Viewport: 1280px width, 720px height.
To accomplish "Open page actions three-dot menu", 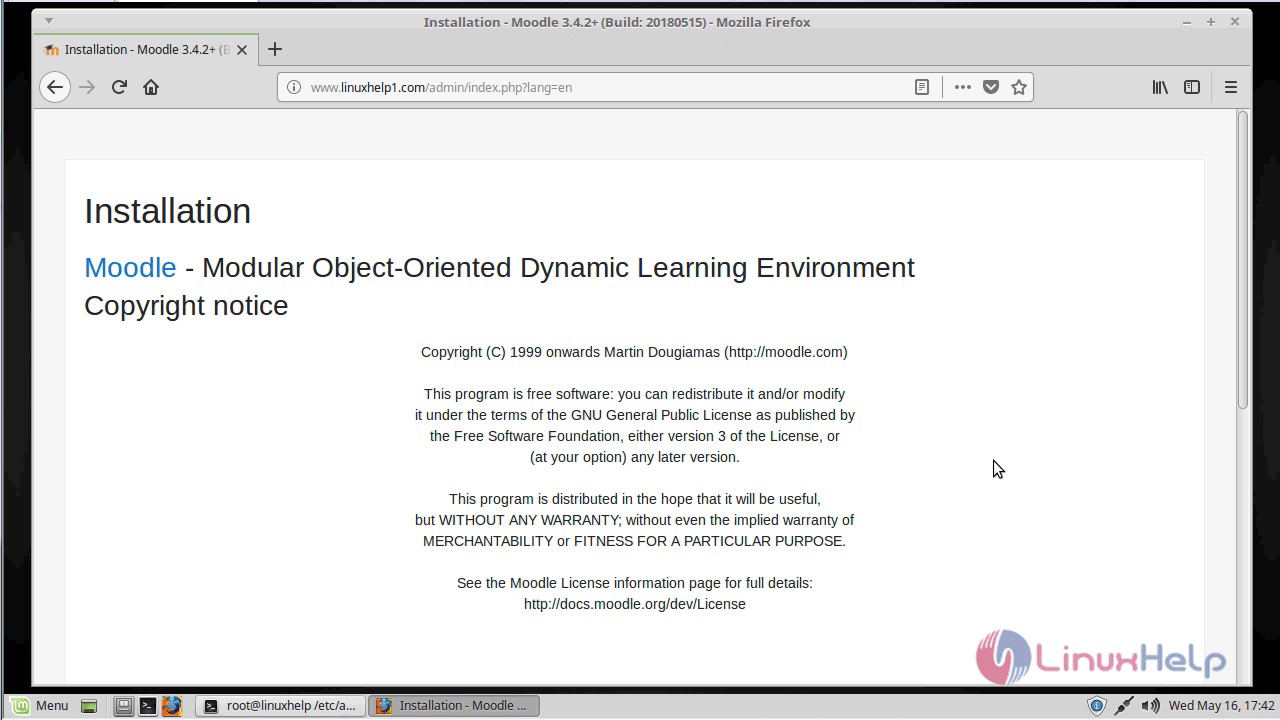I will (962, 87).
